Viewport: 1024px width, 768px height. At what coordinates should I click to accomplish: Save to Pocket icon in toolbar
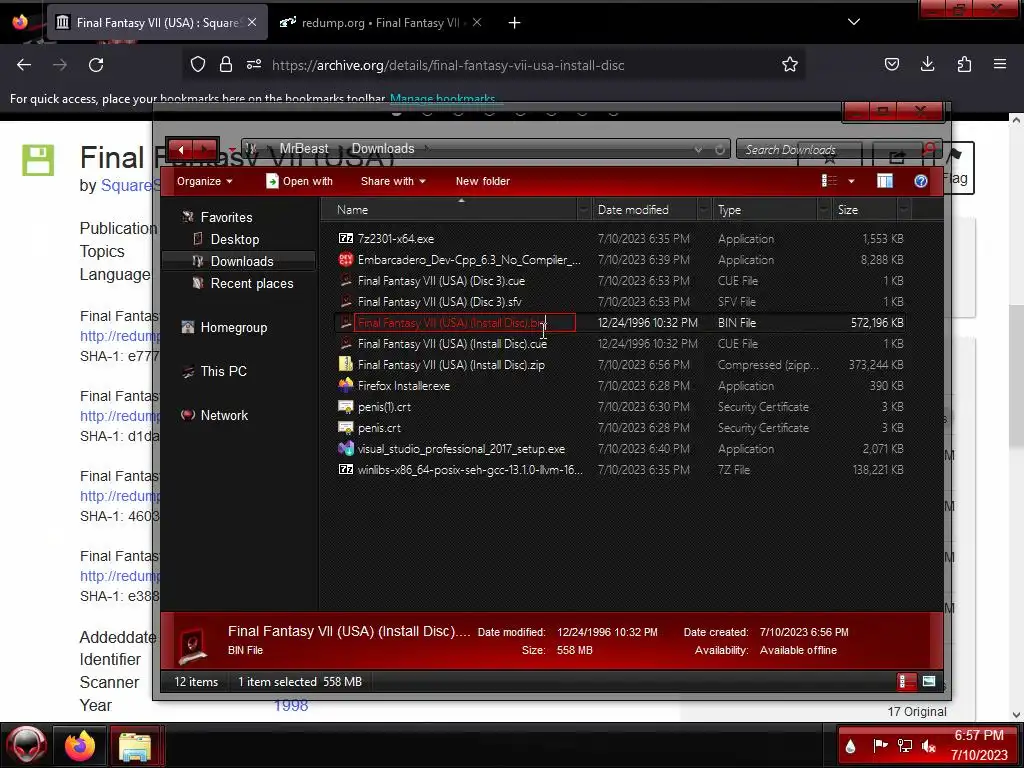tap(891, 64)
